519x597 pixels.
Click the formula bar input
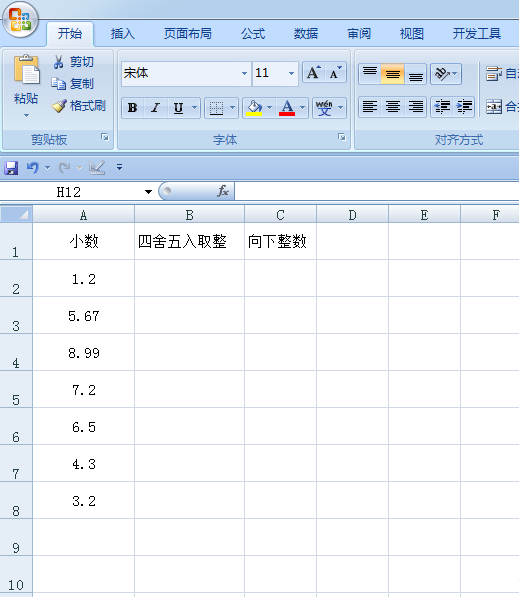tap(376, 191)
